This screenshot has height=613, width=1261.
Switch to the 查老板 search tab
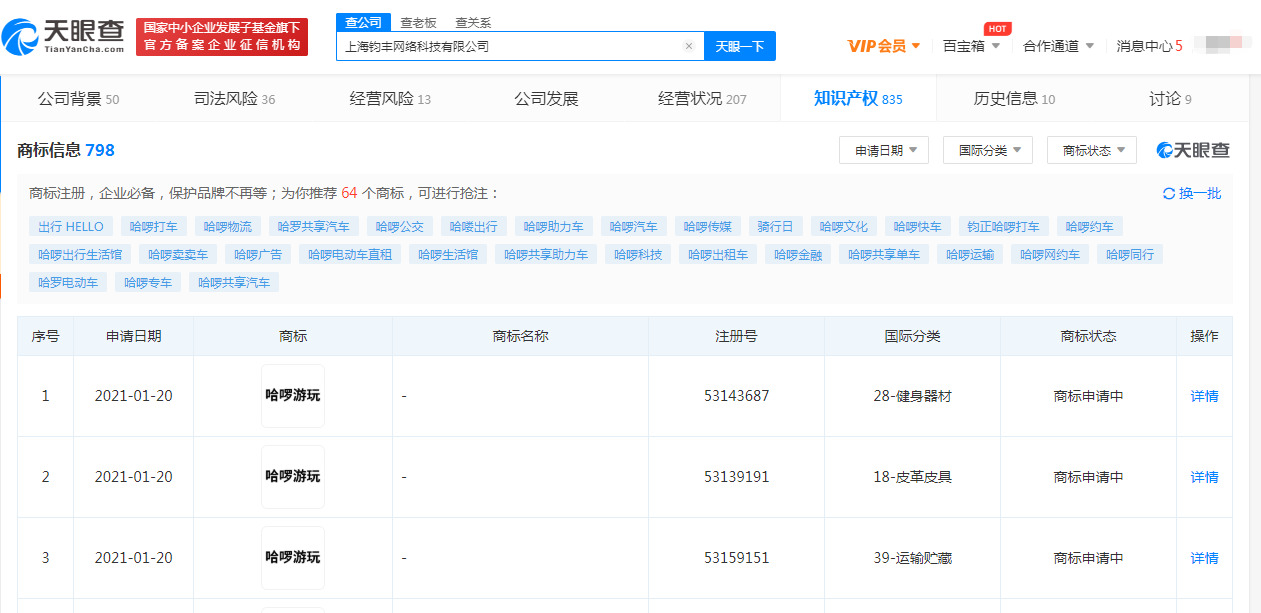tap(418, 22)
